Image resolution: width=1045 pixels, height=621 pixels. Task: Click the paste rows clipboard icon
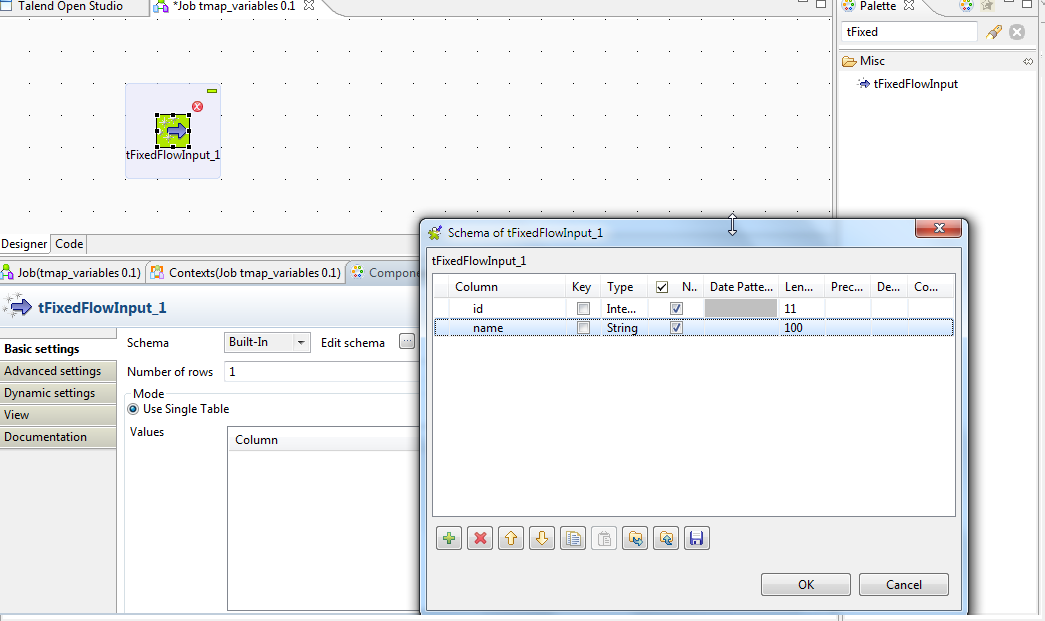pyautogui.click(x=604, y=538)
